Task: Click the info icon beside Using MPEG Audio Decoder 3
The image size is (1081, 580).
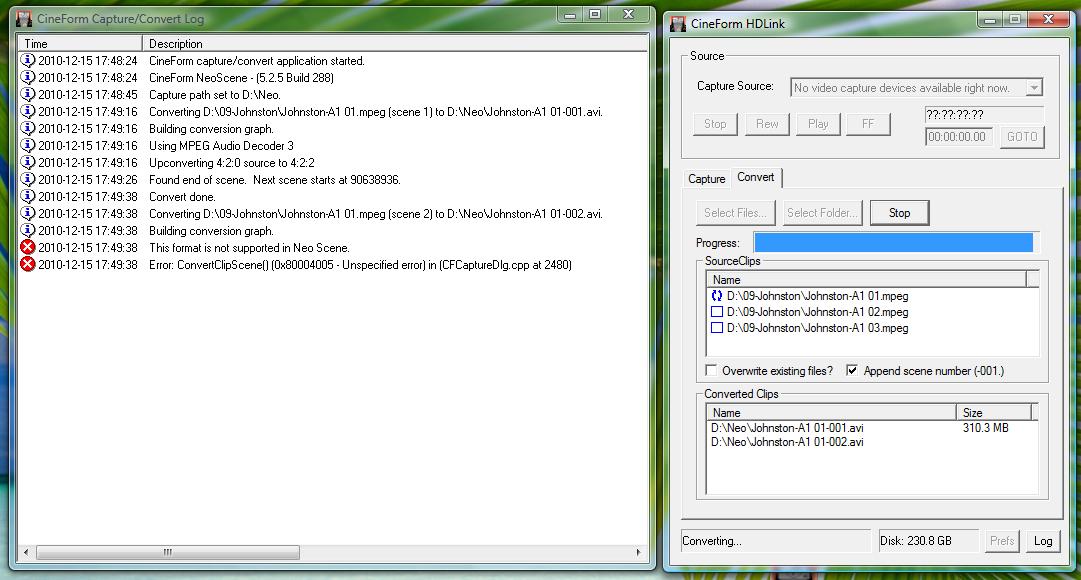Action: [x=28, y=146]
